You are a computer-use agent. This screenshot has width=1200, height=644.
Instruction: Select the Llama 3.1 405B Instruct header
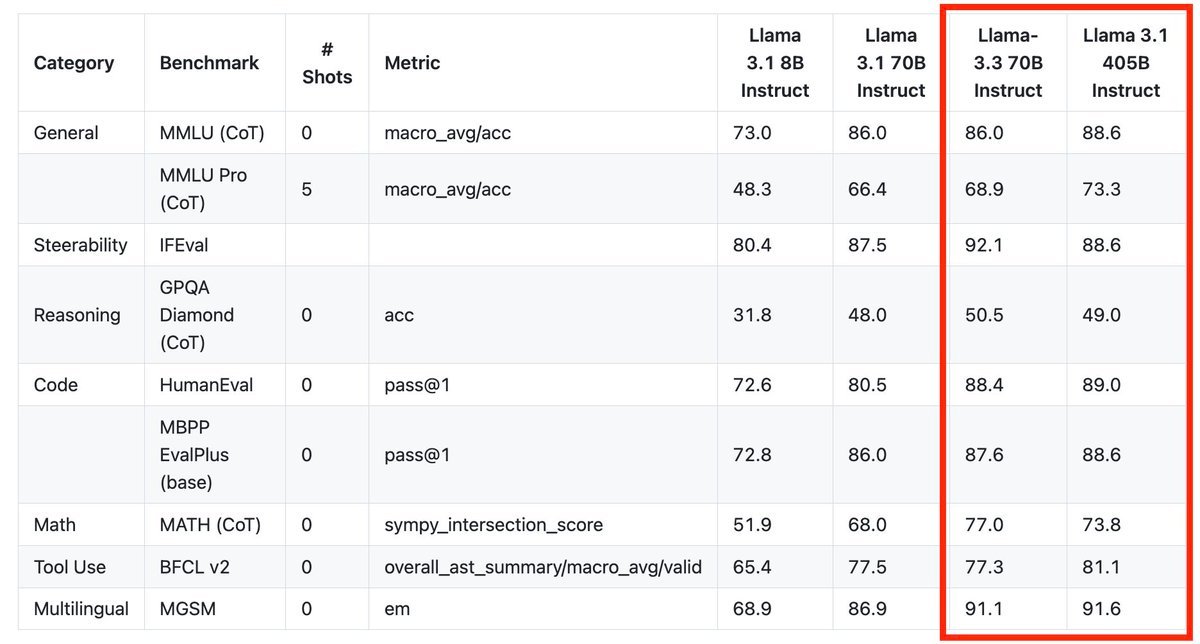1125,63
